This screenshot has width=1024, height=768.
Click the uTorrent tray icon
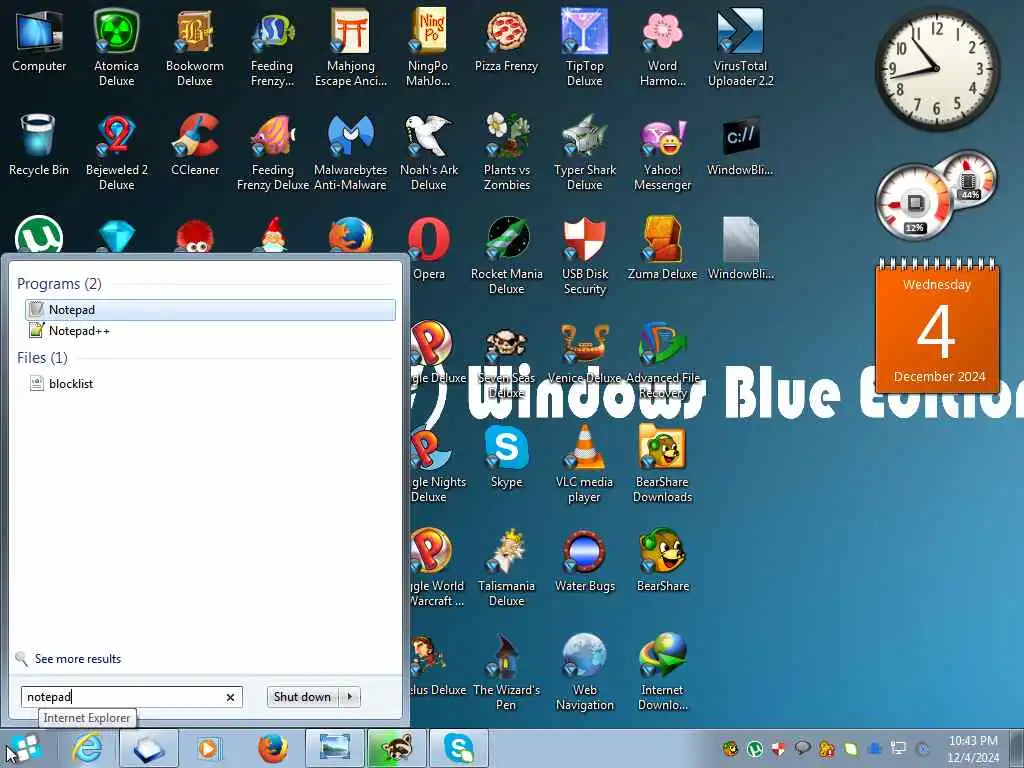755,748
